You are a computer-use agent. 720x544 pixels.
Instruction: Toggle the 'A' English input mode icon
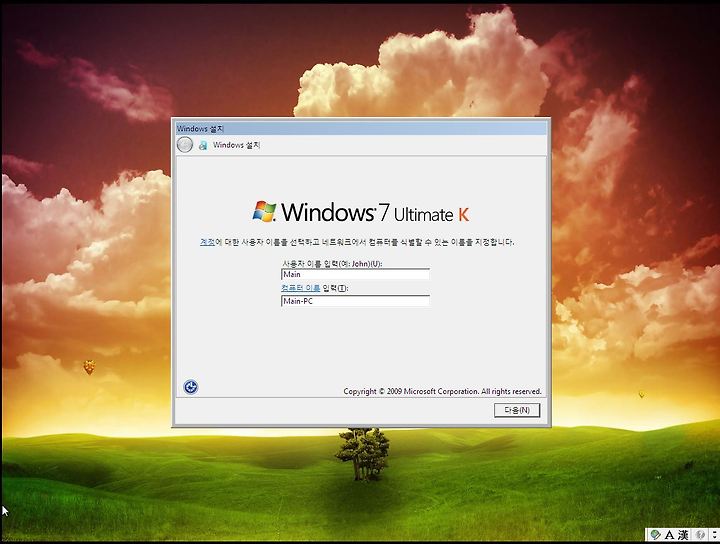click(669, 535)
